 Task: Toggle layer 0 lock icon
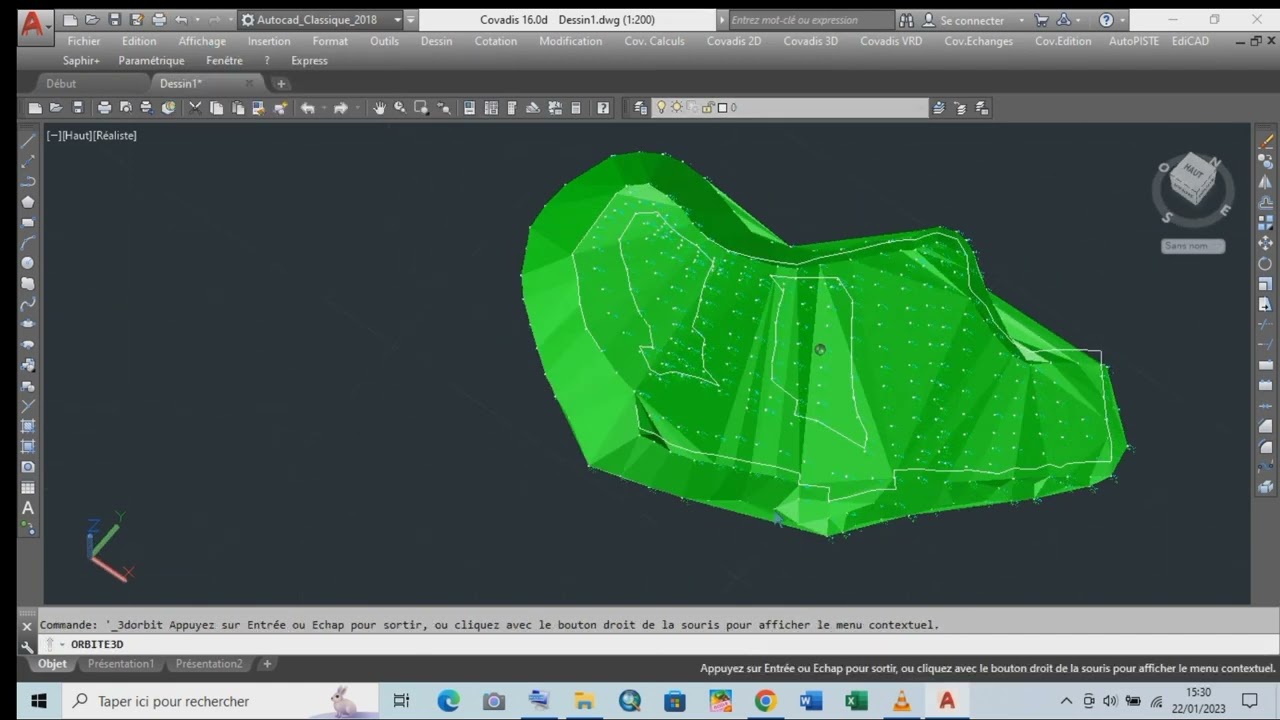click(x=708, y=108)
